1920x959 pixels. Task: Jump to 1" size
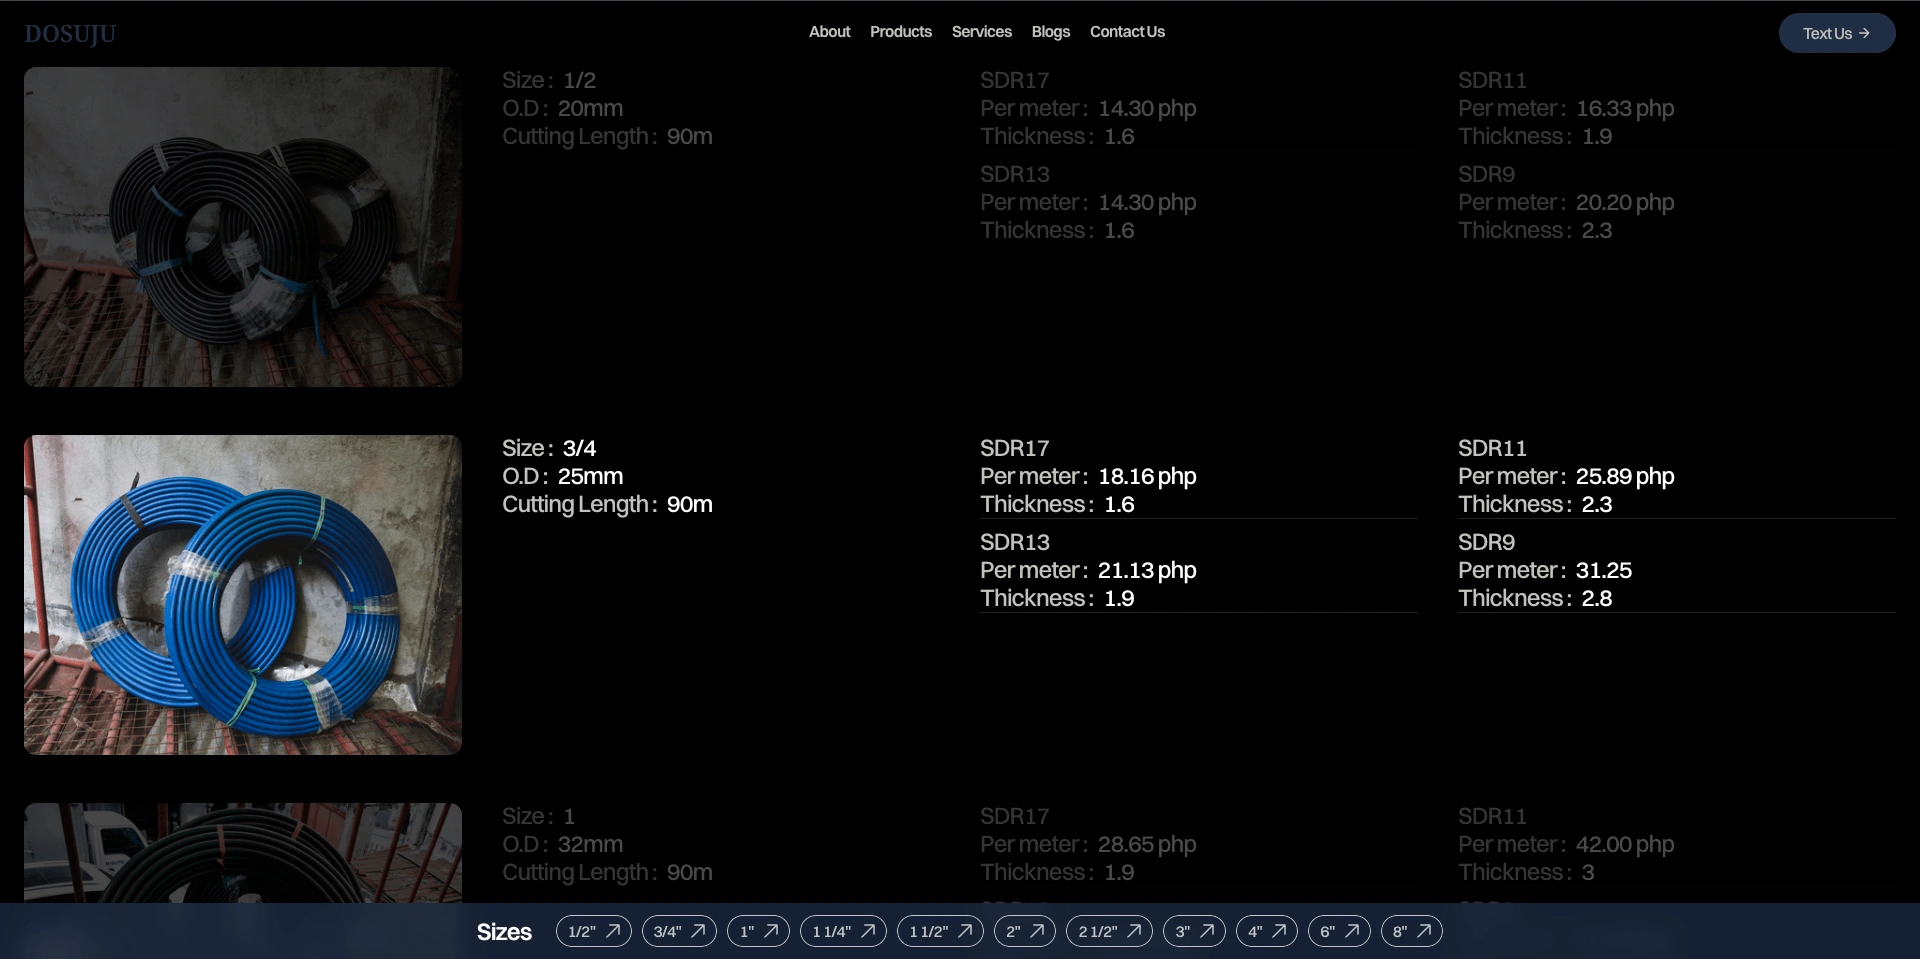point(758,931)
